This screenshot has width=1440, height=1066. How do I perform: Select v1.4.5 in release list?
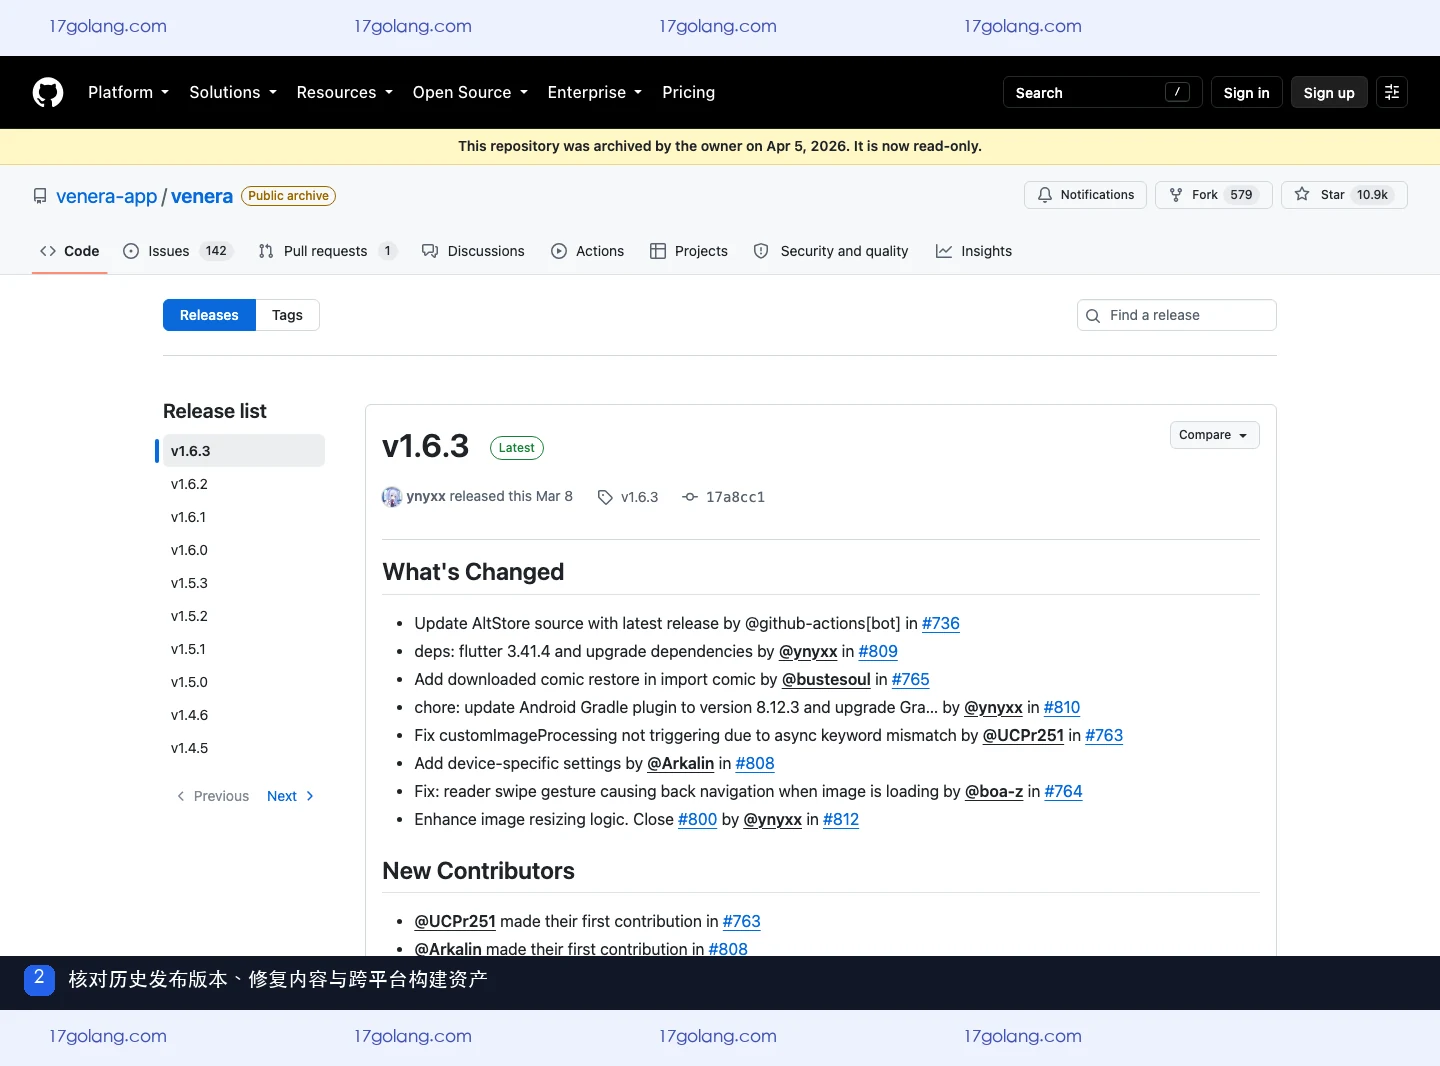pyautogui.click(x=243, y=748)
